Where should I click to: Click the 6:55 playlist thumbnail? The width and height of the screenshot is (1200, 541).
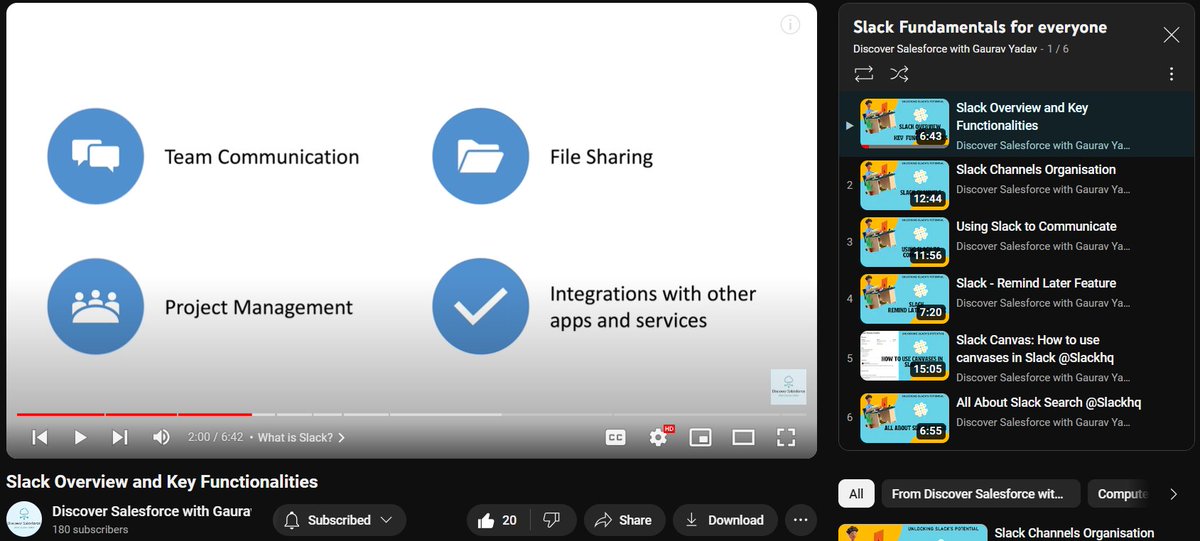click(905, 417)
